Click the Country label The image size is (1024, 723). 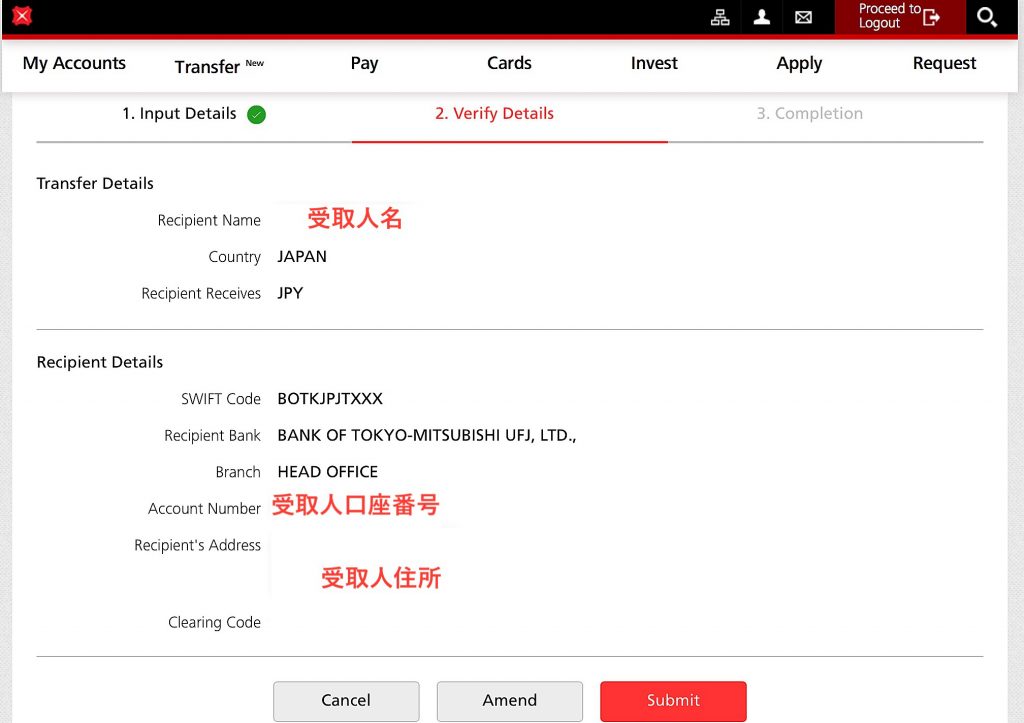(234, 257)
